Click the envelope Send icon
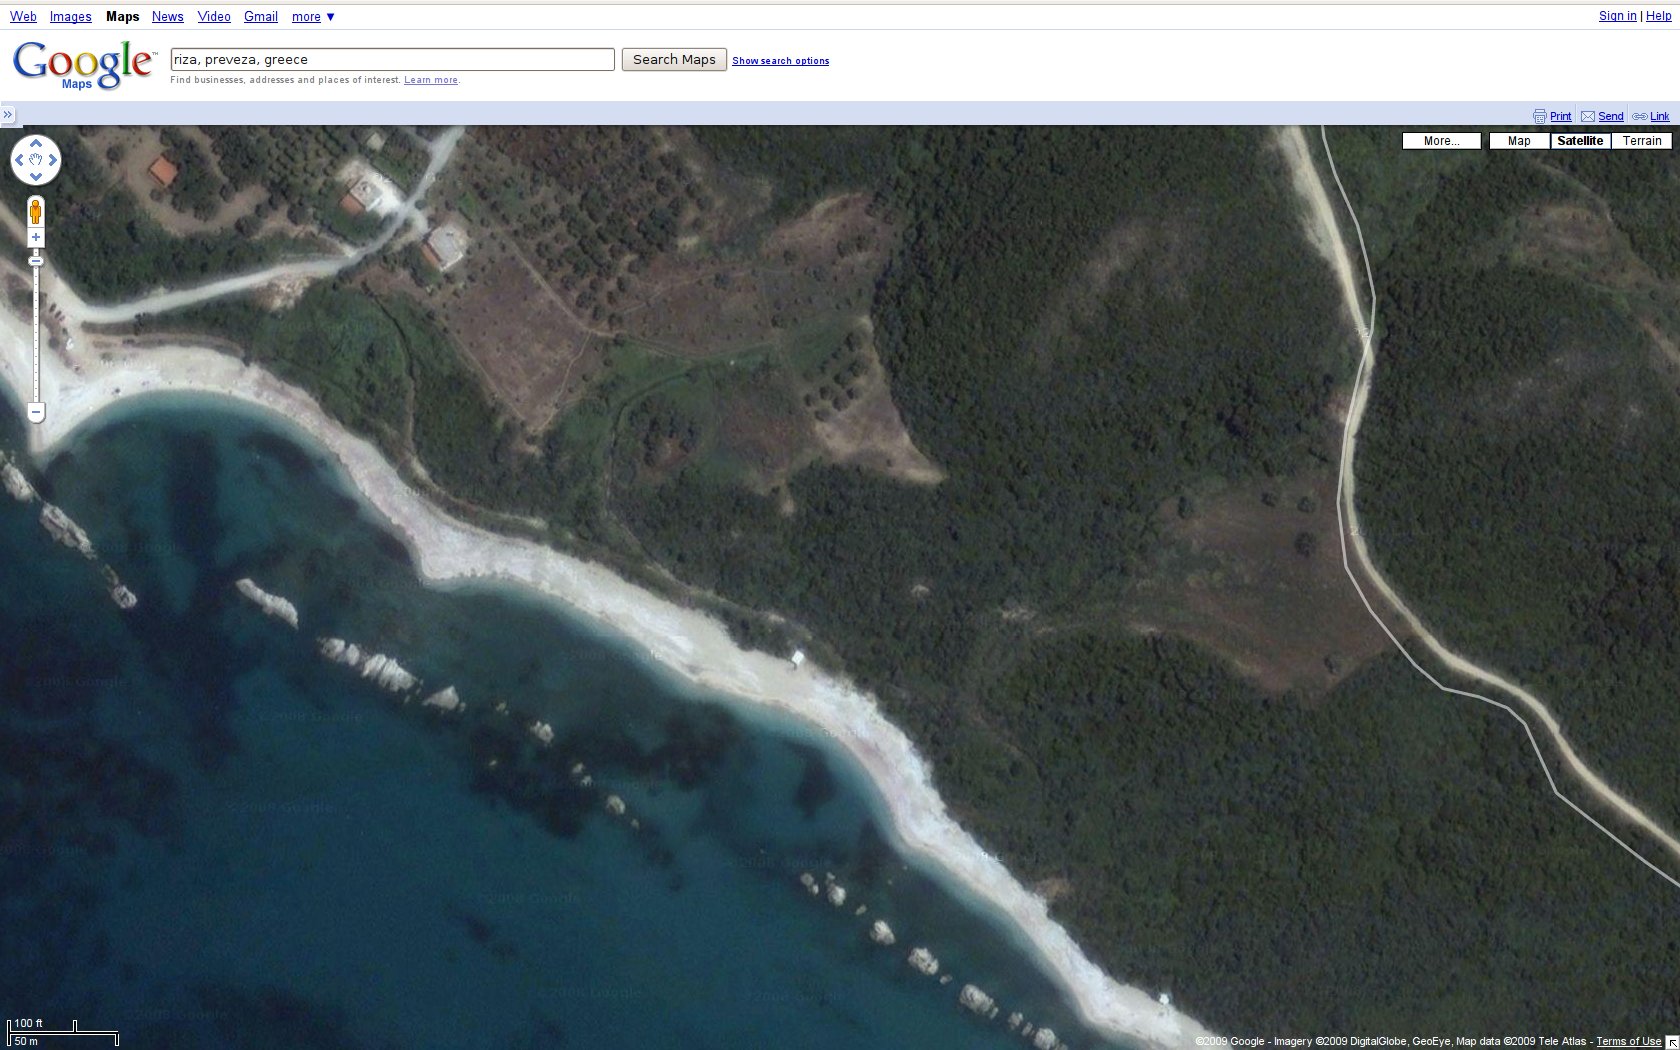The image size is (1680, 1050). click(x=1587, y=116)
